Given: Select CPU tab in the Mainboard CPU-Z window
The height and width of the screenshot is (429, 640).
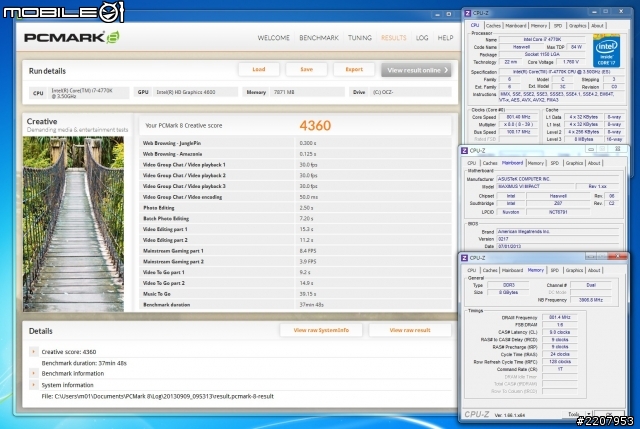Looking at the screenshot, I should (471, 163).
